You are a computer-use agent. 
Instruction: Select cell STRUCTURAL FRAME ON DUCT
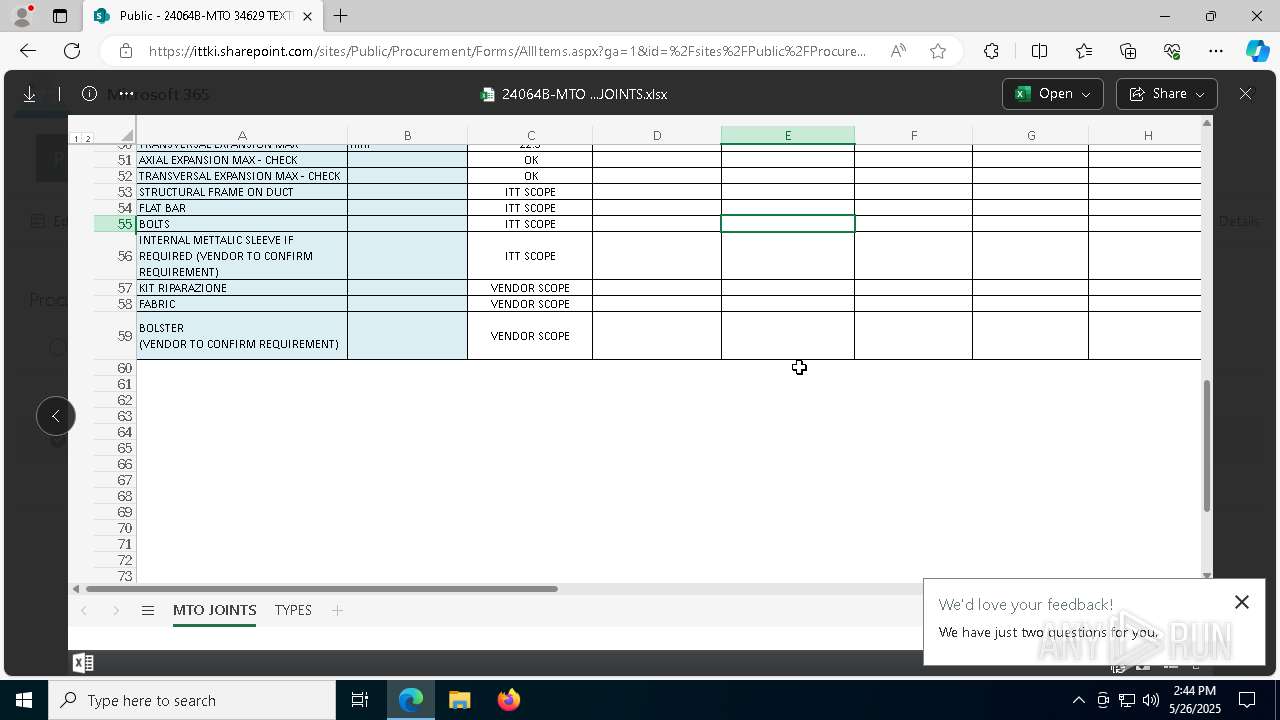tap(242, 192)
